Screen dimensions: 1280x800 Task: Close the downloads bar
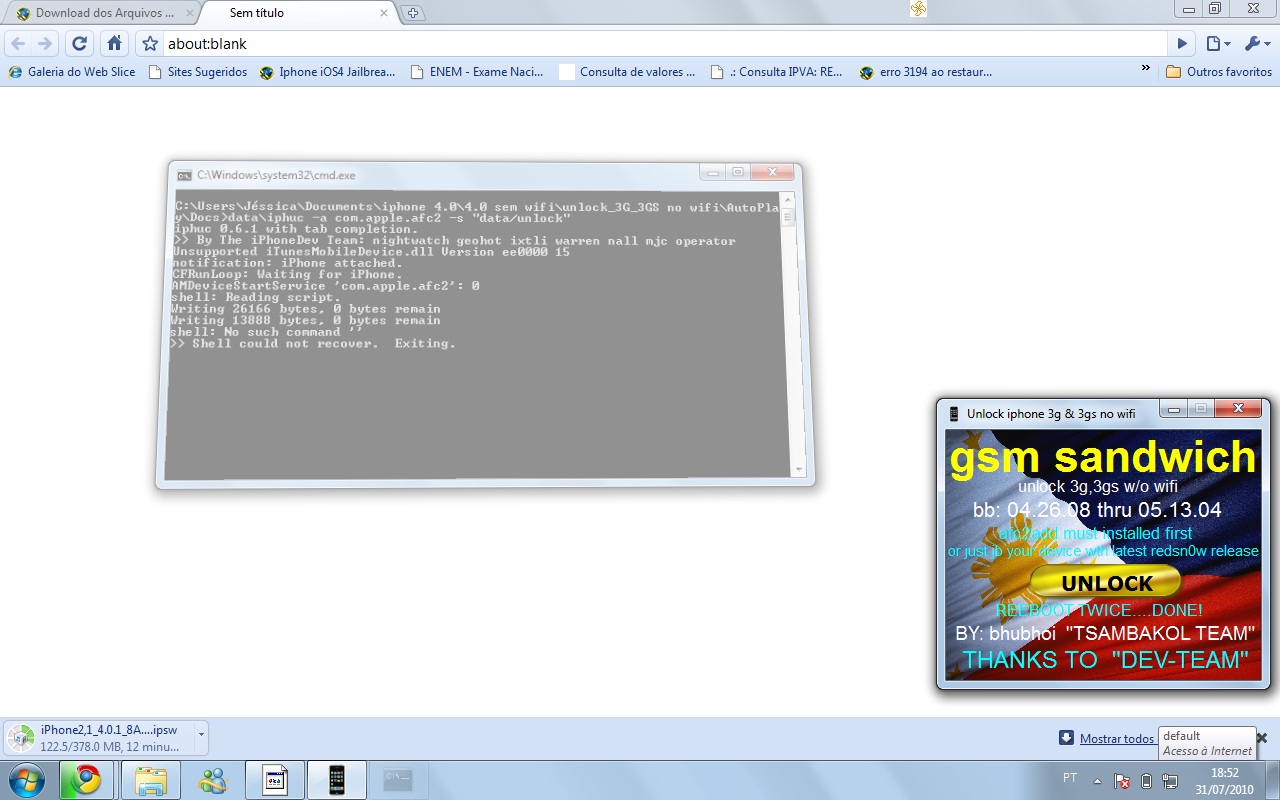pyautogui.click(x=1262, y=738)
